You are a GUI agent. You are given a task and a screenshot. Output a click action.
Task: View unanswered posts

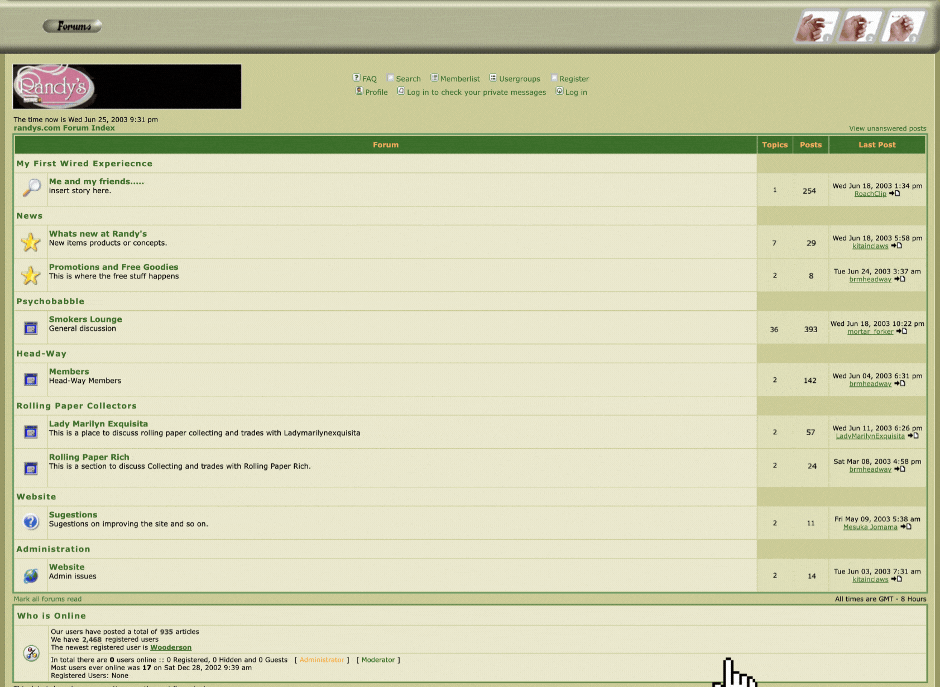pyautogui.click(x=887, y=128)
